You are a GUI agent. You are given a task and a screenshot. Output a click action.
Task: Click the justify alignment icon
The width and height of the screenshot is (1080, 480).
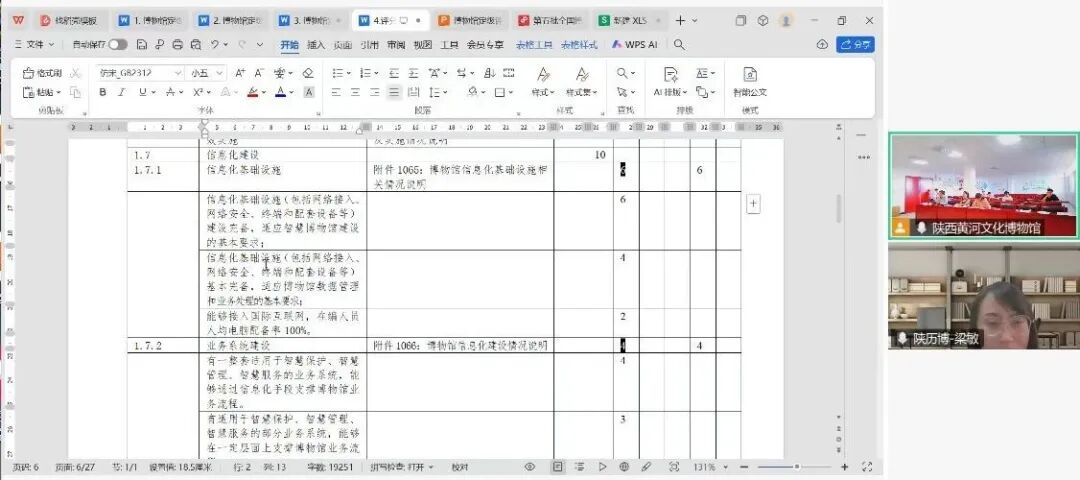pos(394,92)
